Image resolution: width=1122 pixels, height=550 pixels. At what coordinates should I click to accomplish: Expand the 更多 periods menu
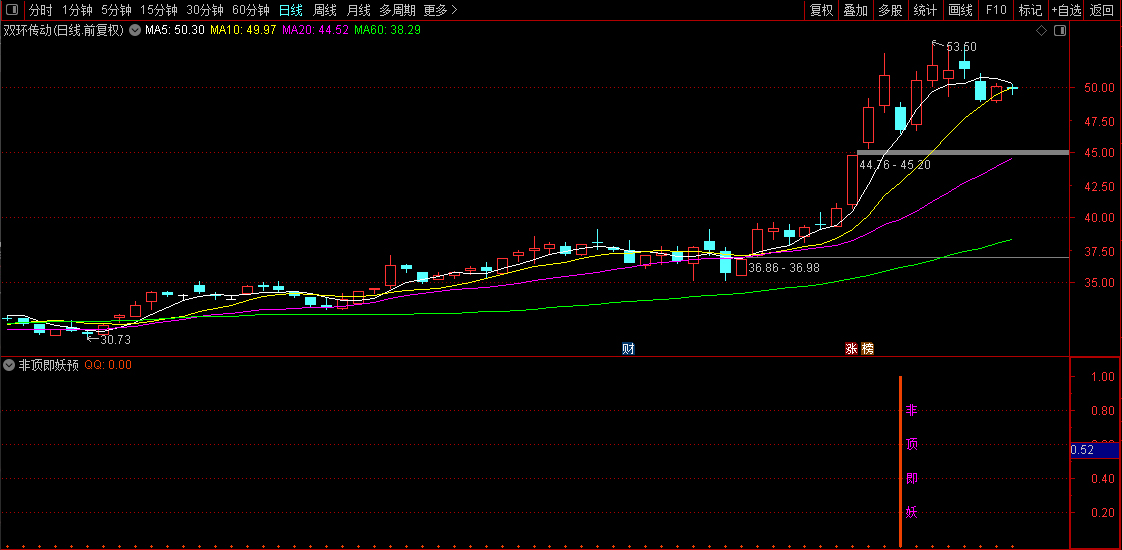(x=440, y=10)
